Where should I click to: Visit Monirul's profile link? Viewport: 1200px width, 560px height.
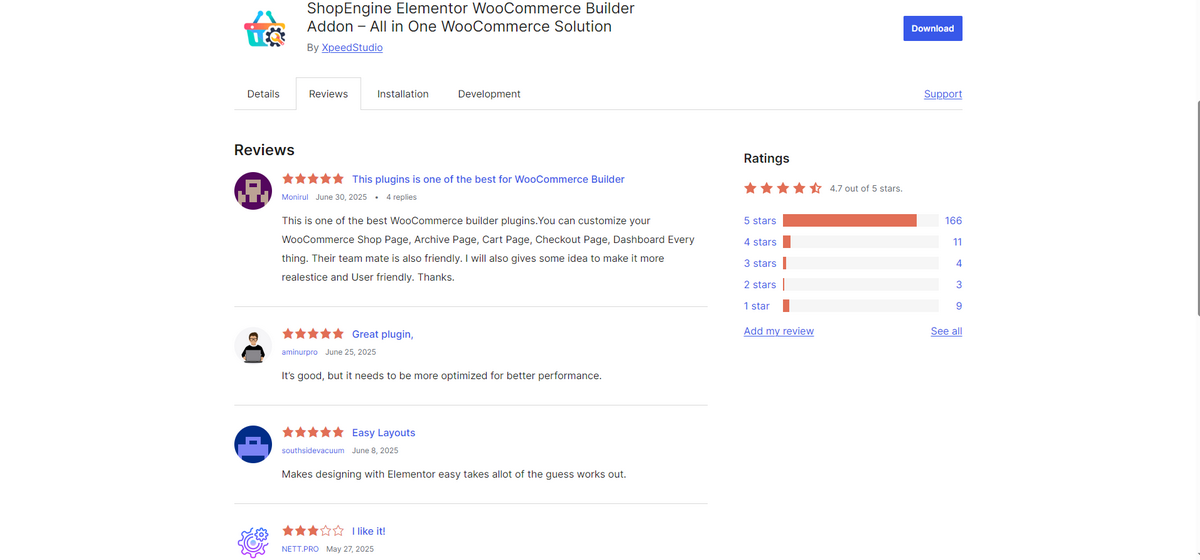pos(296,197)
